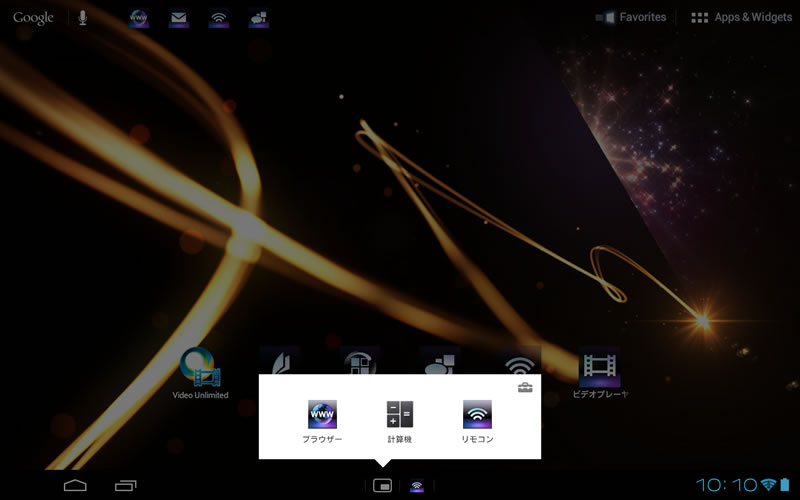800x500 pixels.
Task: Open the remote control shortcut in top bar
Action: 218,18
